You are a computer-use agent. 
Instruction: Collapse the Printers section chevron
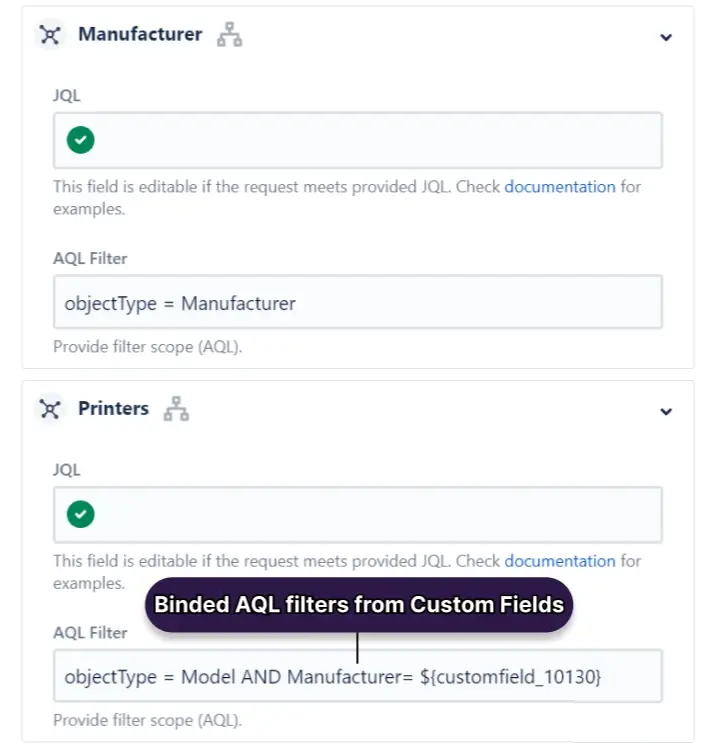[666, 411]
